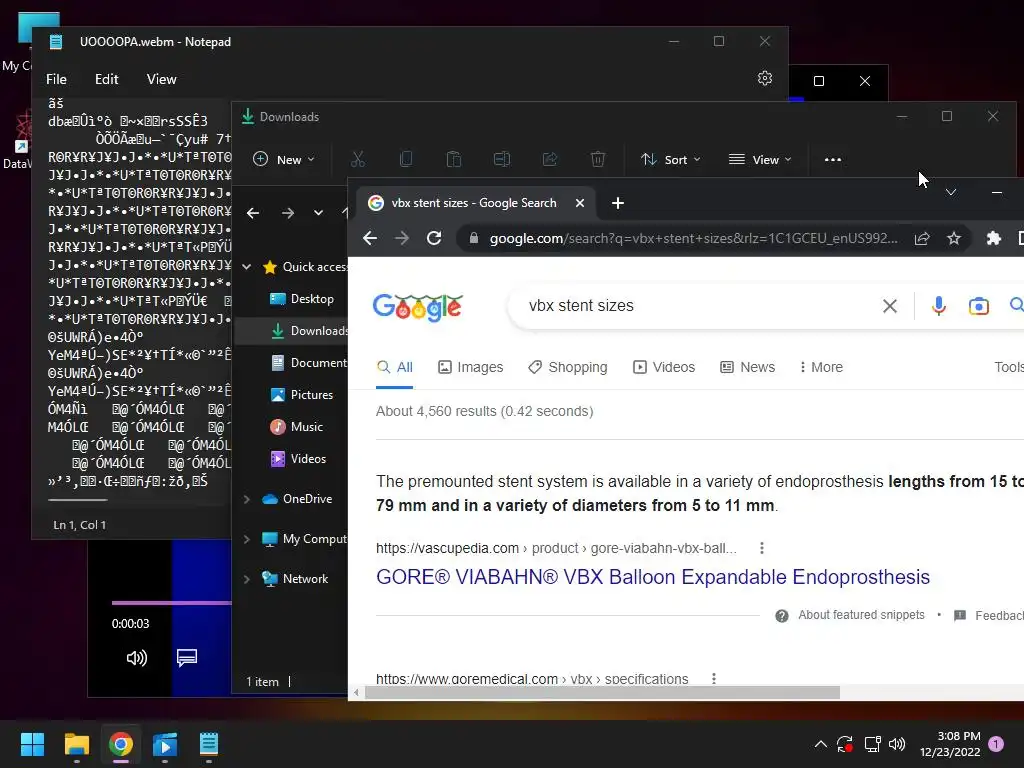Clear Google search box
The width and height of the screenshot is (1024, 768).
pos(889,306)
